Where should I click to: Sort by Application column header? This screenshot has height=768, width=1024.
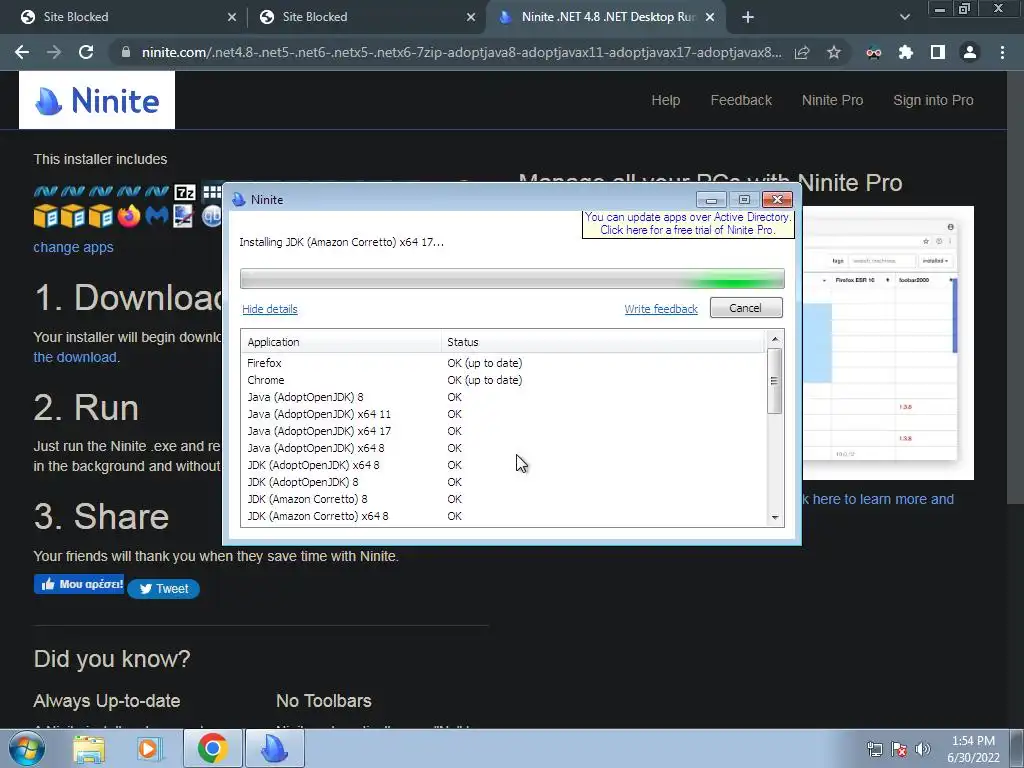pyautogui.click(x=342, y=342)
